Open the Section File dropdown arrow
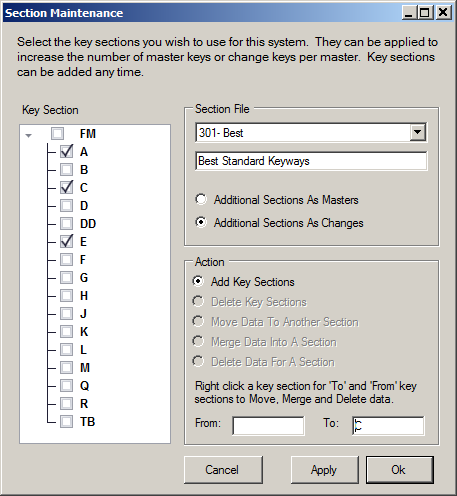This screenshot has width=457, height=496. [x=417, y=133]
